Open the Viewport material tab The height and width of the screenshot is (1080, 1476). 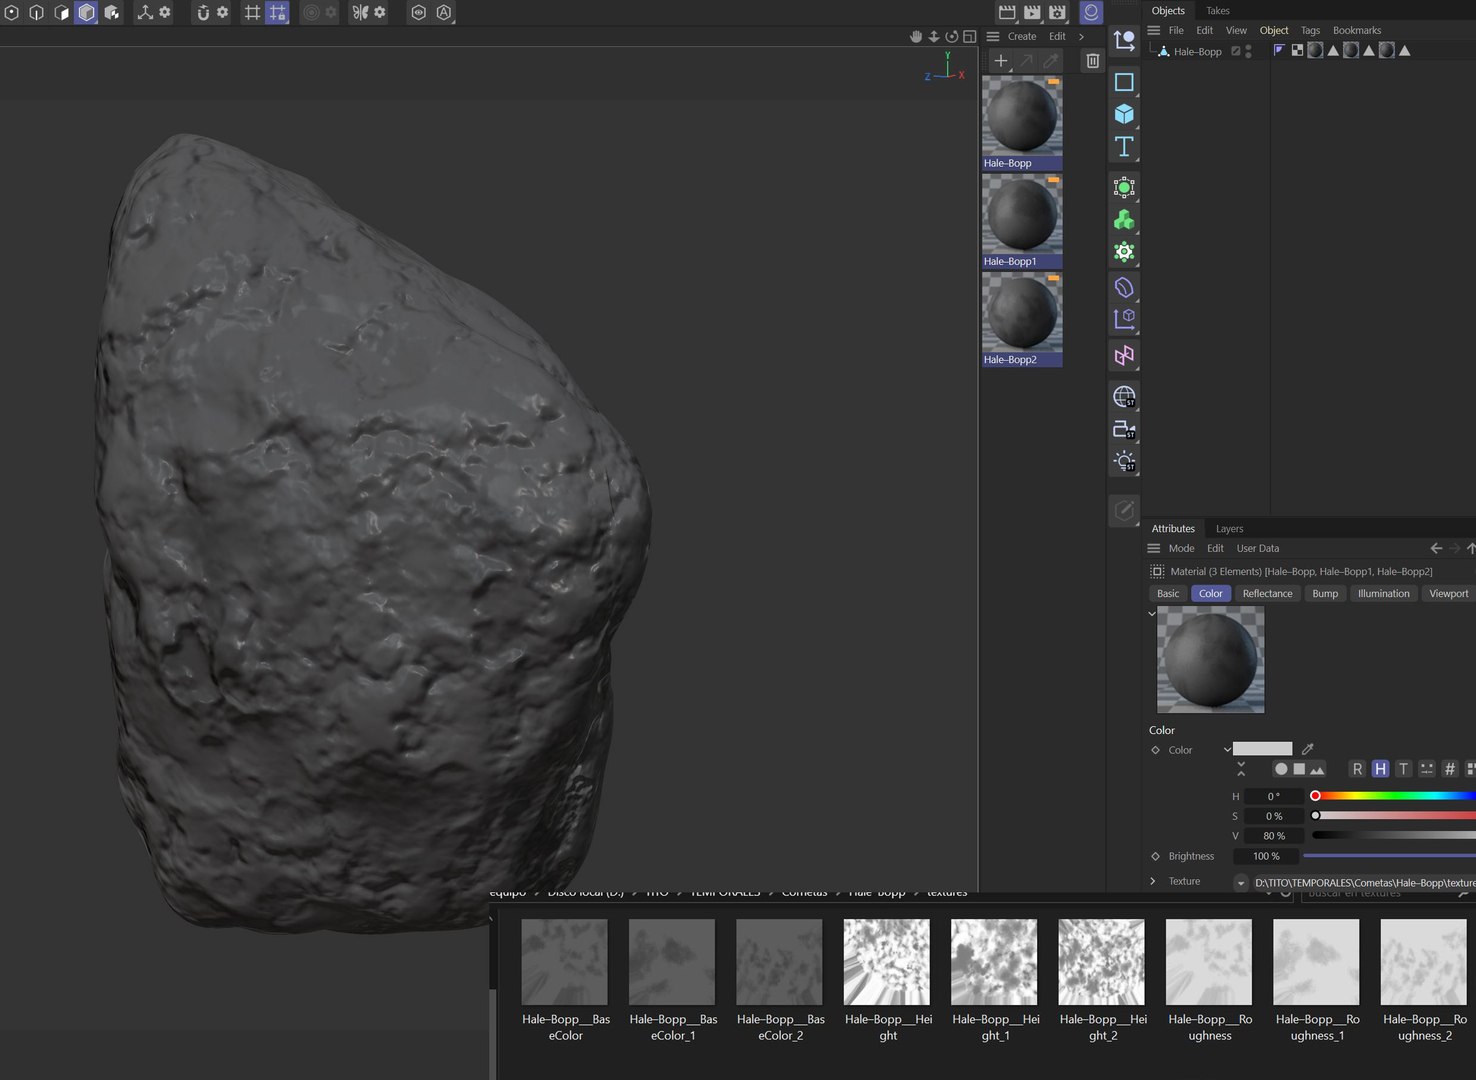coord(1448,593)
